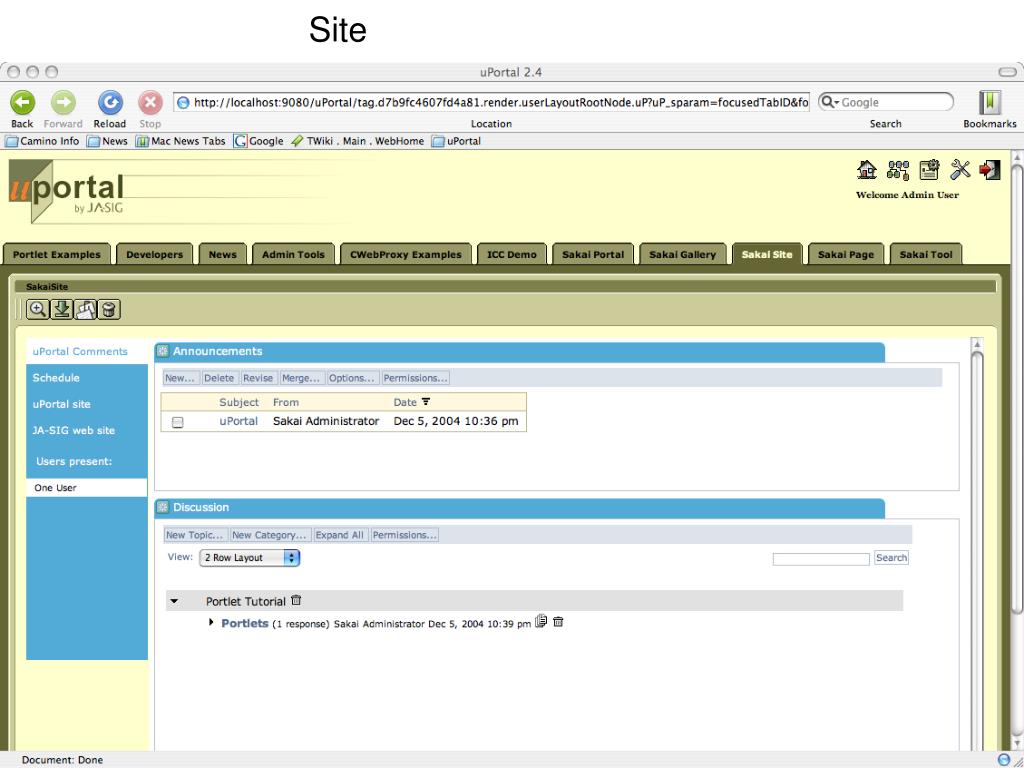Click the announcements Permissions... button
The width and height of the screenshot is (1024, 768).
click(x=415, y=378)
